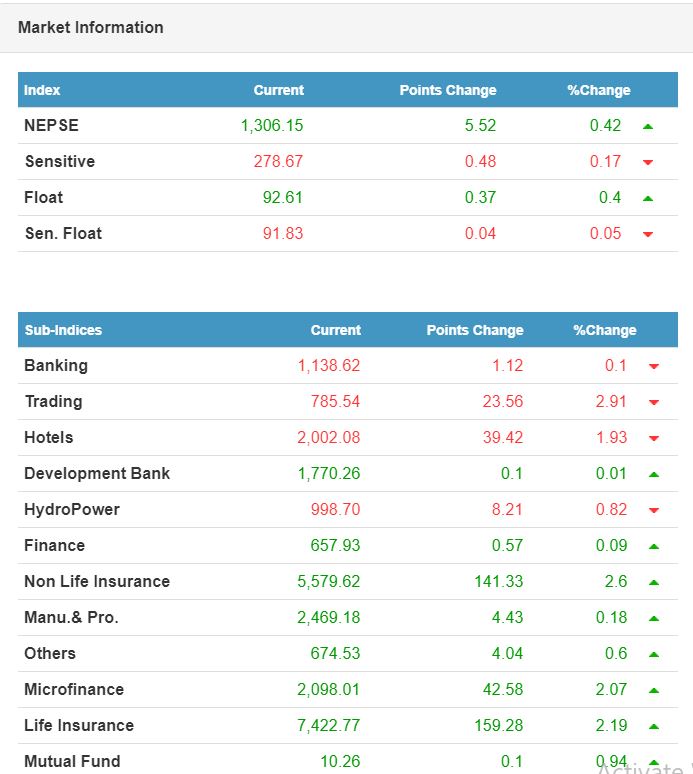
Task: Click the %Change header in Index table
Action: (598, 90)
